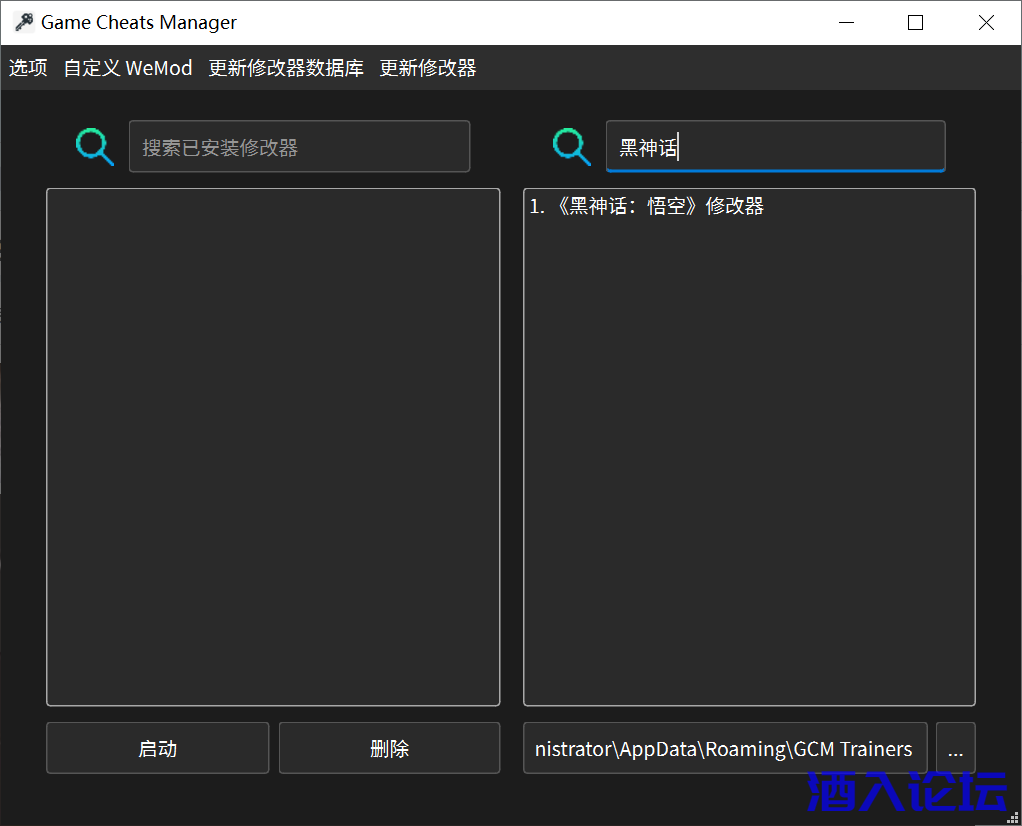Click the Game Cheats Manager title text
Image resolution: width=1022 pixels, height=826 pixels.
point(139,23)
